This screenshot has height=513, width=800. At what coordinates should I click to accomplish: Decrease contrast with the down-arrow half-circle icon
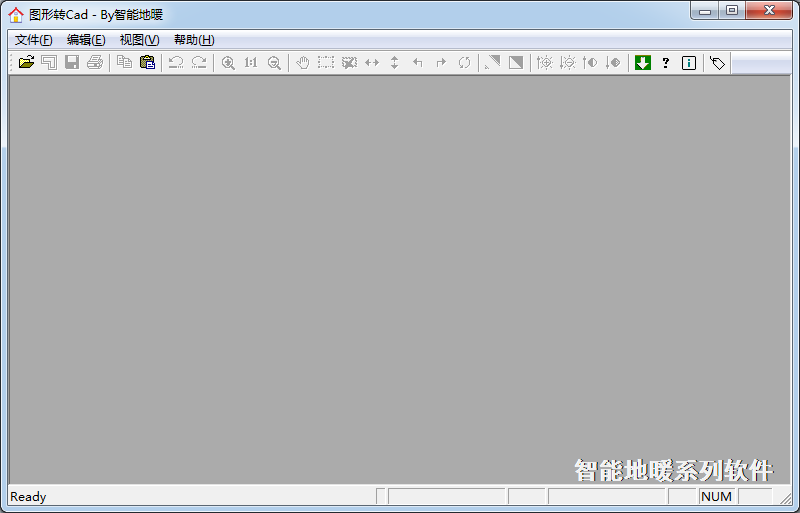pos(613,62)
